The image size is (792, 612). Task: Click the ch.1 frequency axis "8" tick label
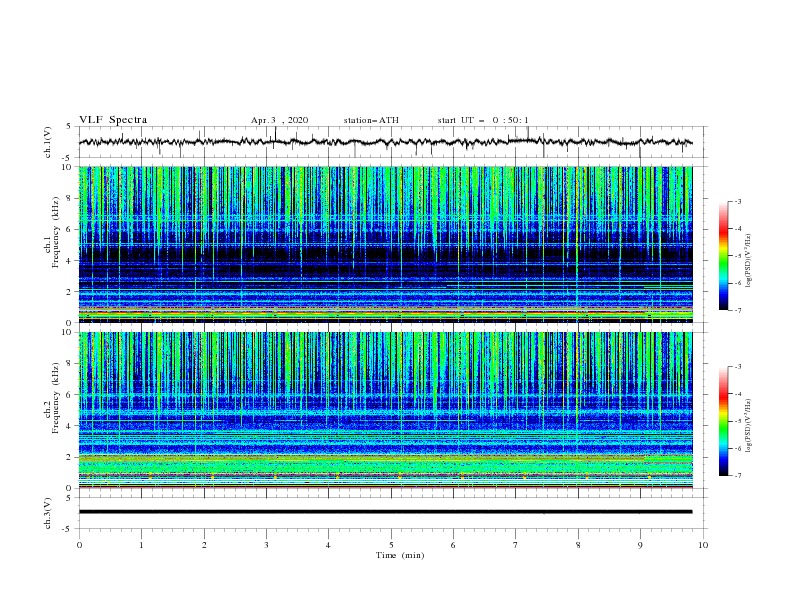point(70,198)
